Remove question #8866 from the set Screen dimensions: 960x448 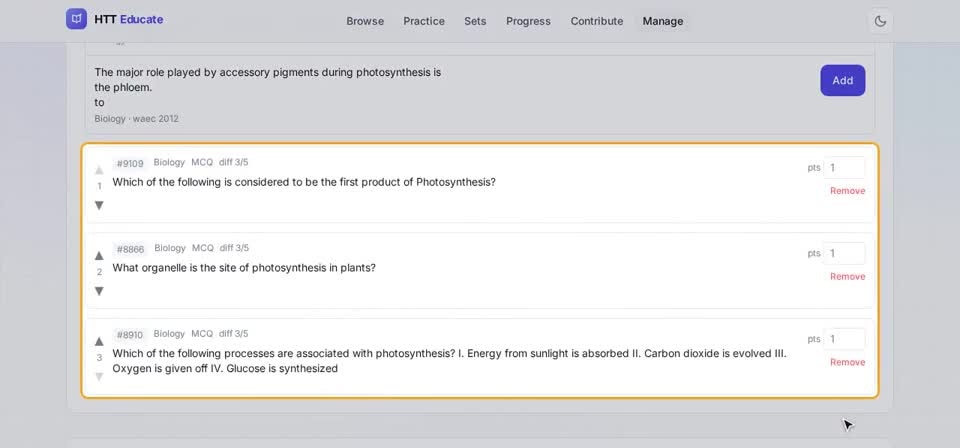(847, 277)
